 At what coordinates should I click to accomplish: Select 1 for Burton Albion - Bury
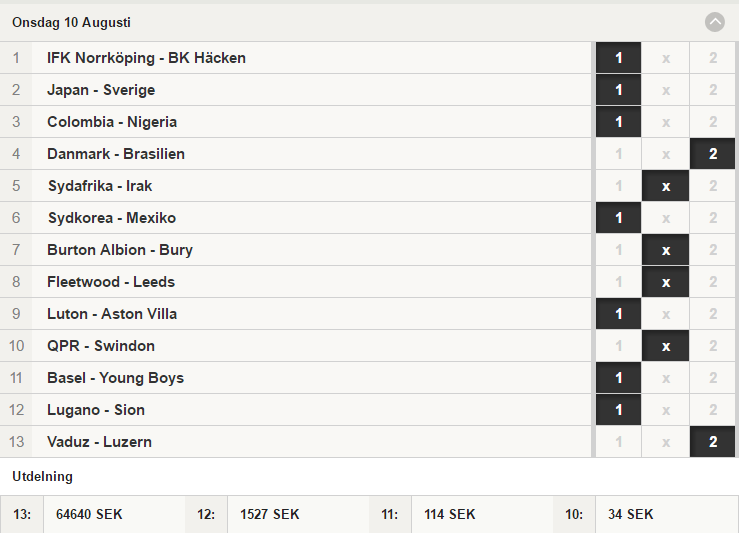pyautogui.click(x=618, y=250)
